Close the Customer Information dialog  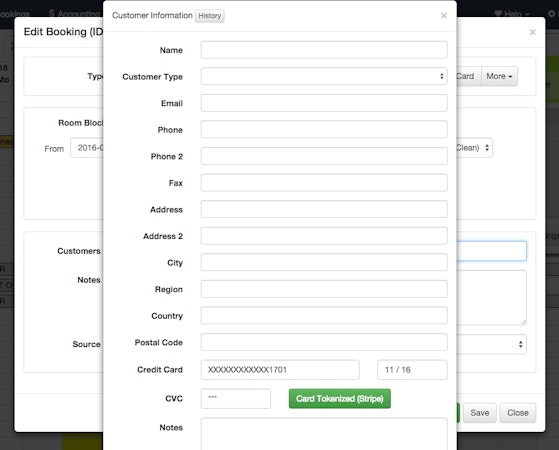click(443, 16)
